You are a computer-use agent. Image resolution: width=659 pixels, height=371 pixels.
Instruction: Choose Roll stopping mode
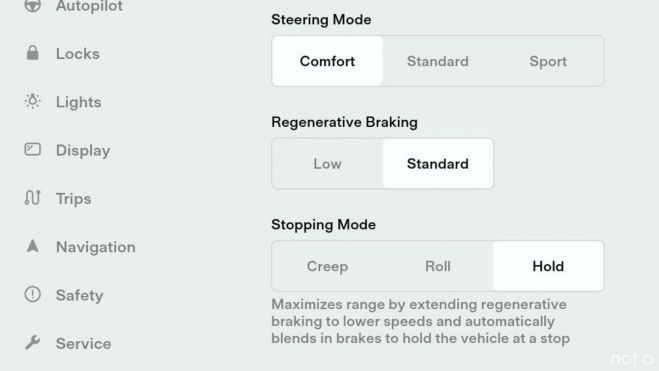click(438, 266)
